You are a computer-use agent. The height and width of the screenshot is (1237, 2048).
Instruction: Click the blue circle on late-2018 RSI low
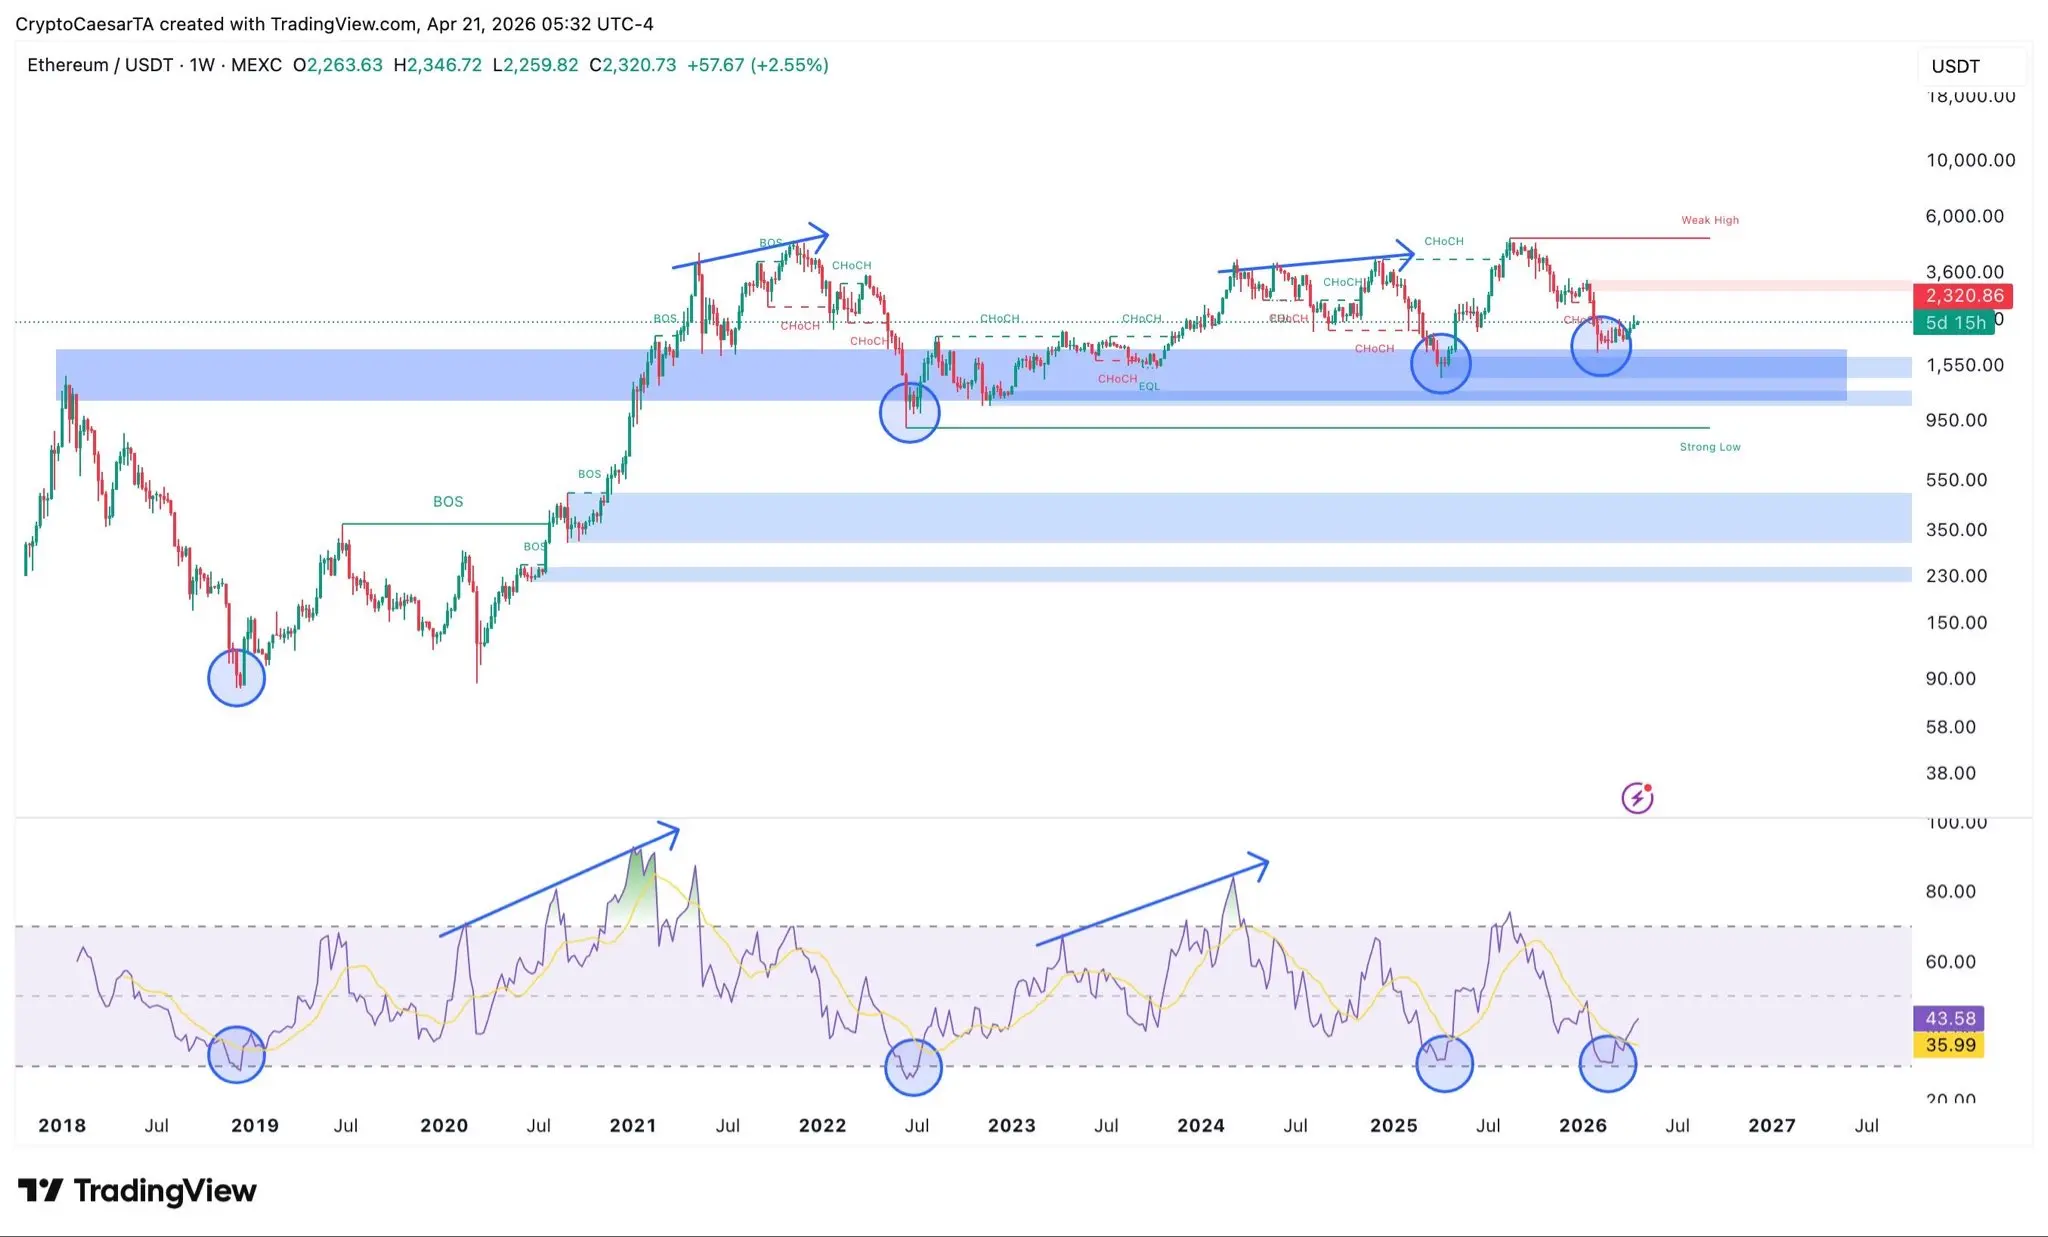coord(236,1054)
